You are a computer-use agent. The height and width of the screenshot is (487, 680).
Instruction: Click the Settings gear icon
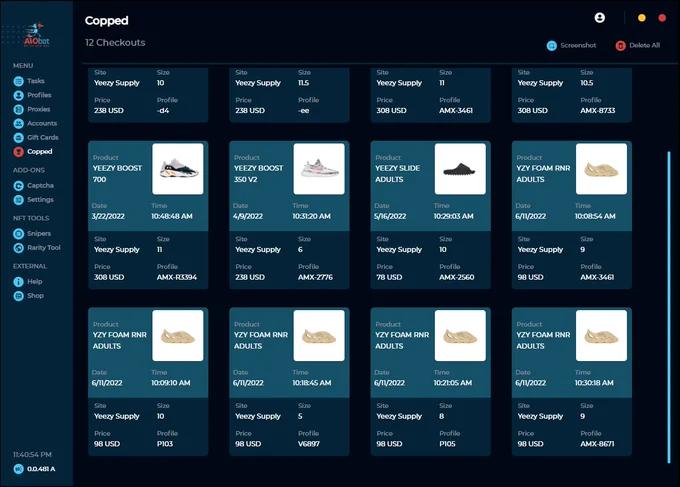[18, 200]
